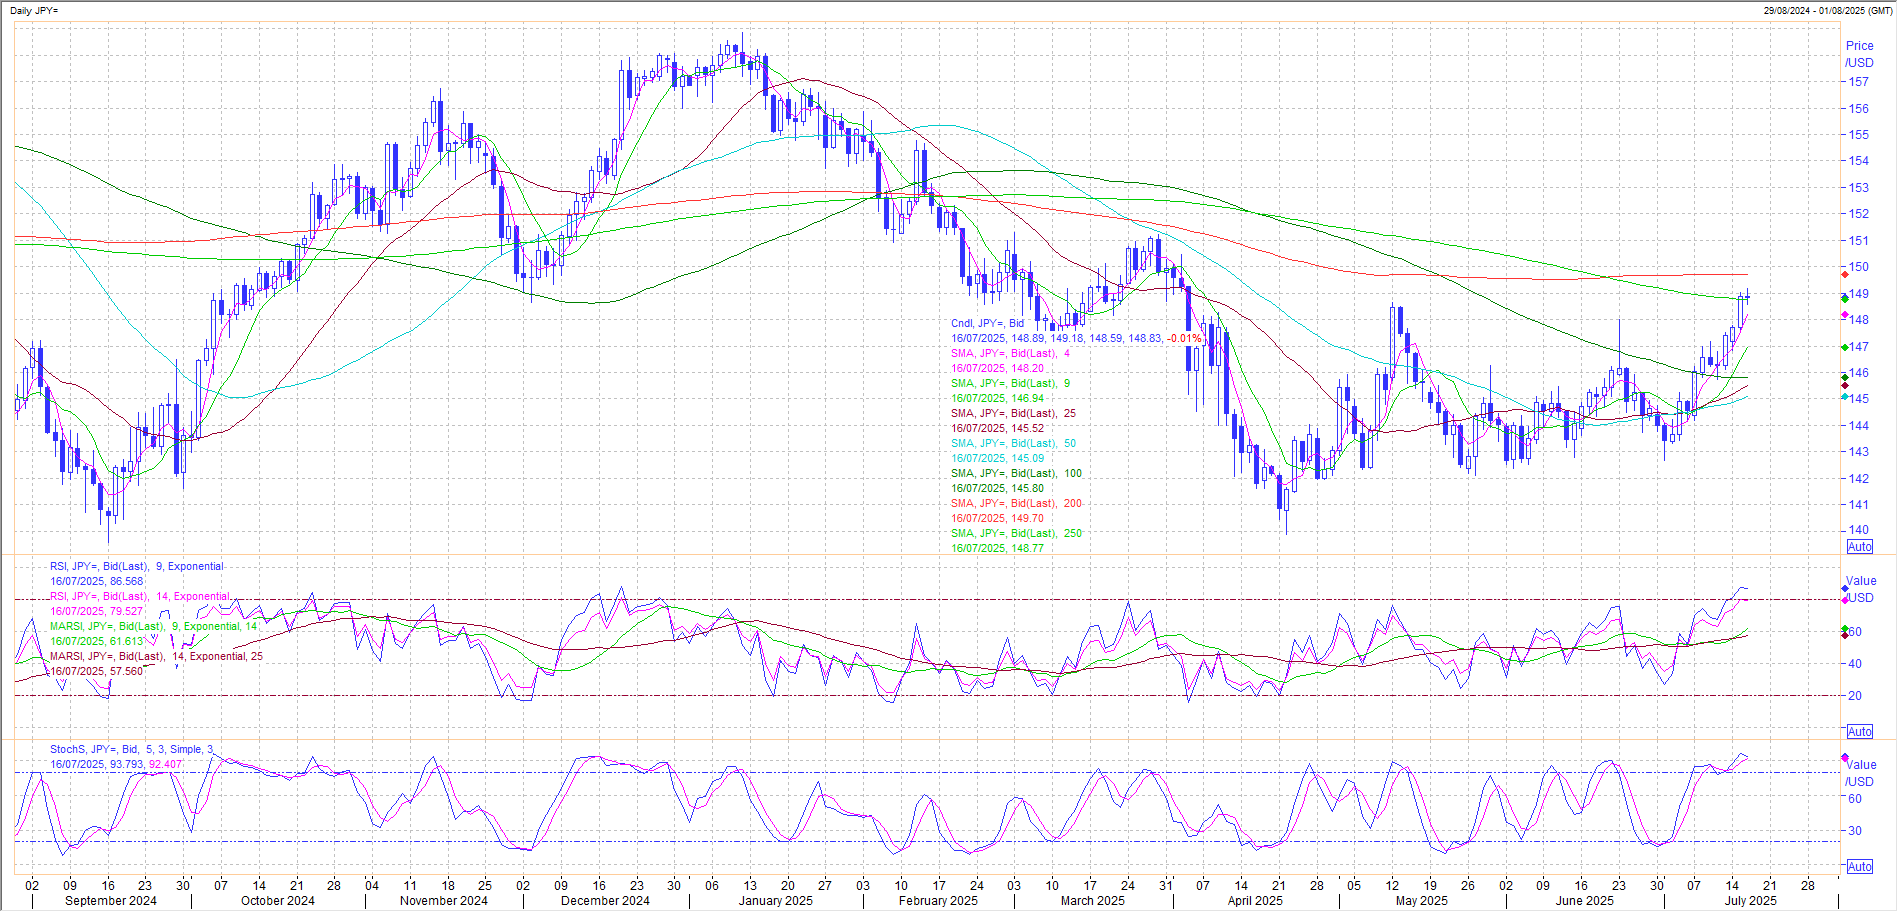The width and height of the screenshot is (1898, 912).
Task: Click the MARSI value '16/07/2025, 57.560'
Action: click(97, 672)
